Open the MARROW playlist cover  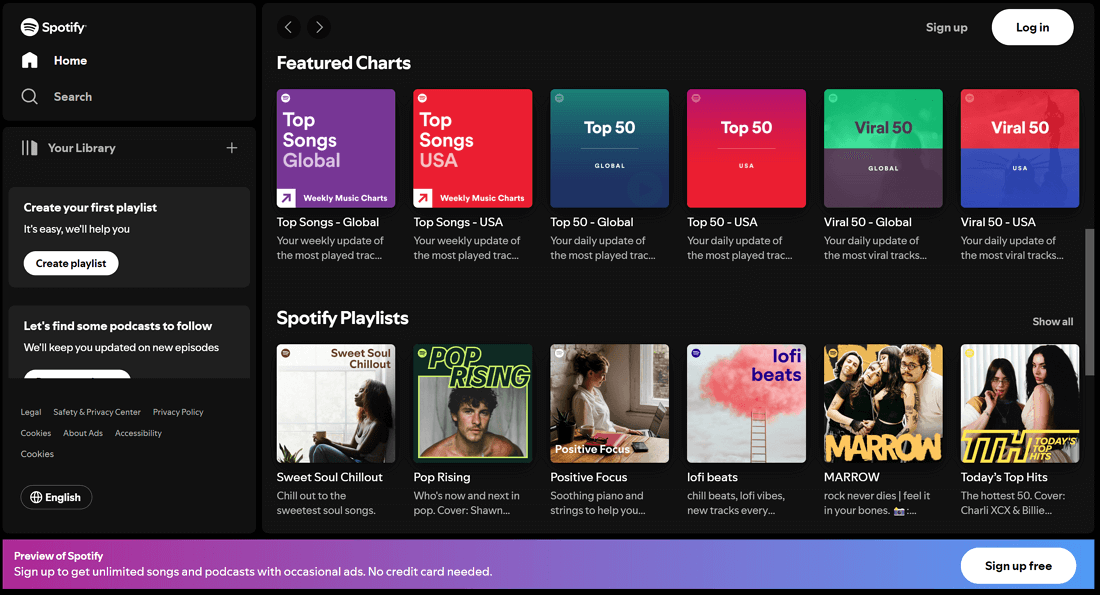pos(883,403)
